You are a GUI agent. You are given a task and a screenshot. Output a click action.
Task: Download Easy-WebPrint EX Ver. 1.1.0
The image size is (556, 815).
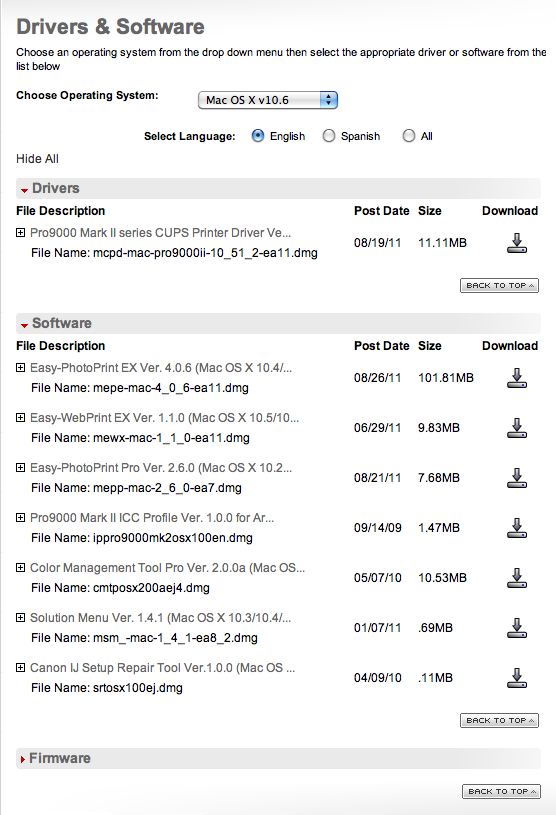pos(517,428)
